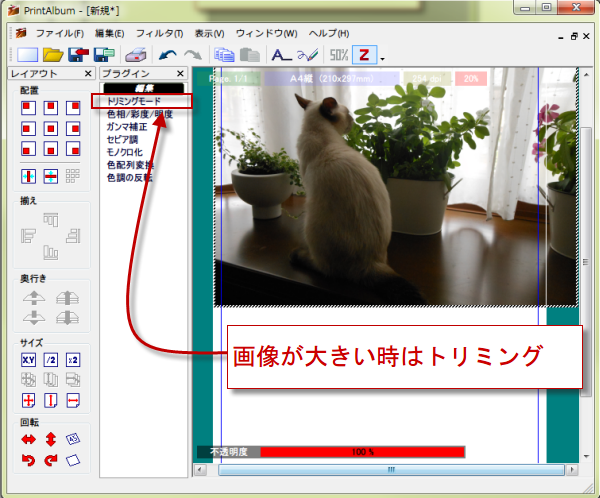Click the Print icon in the toolbar
Screen dimensions: 600x498
137,55
